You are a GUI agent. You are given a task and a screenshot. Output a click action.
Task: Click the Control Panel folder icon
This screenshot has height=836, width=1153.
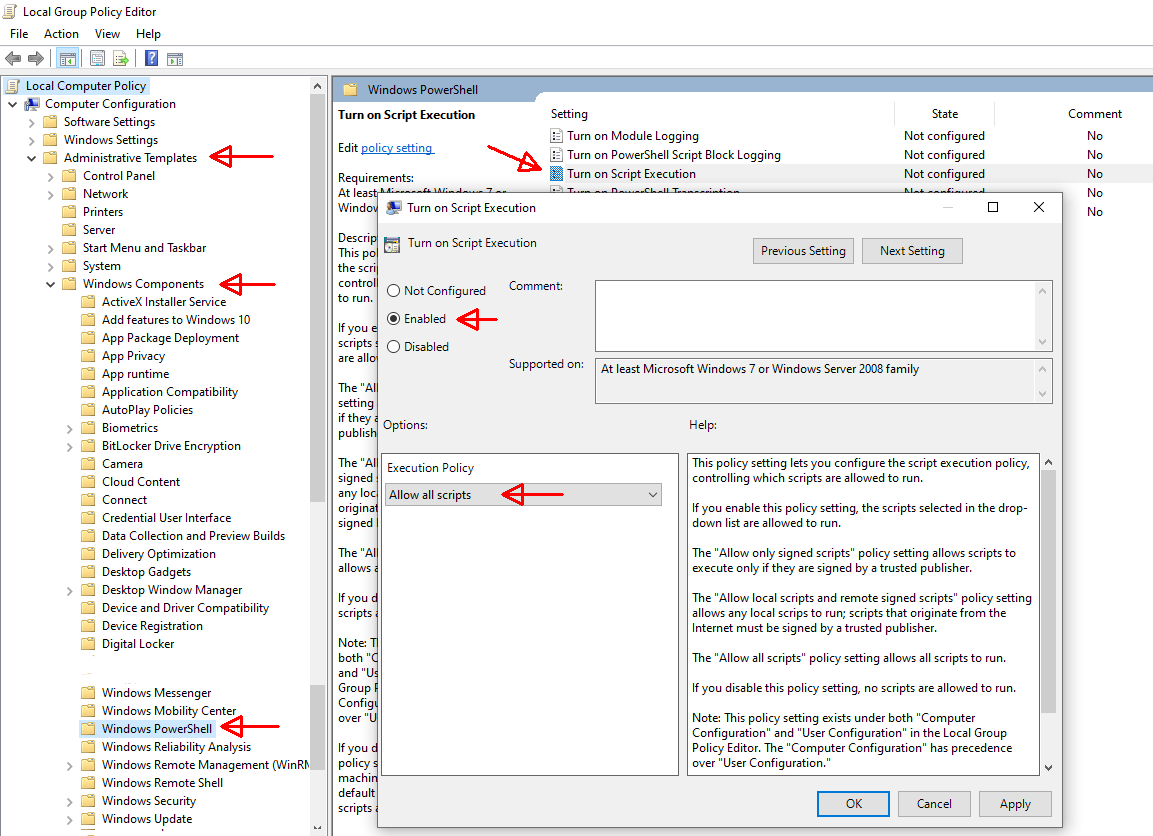pos(70,176)
